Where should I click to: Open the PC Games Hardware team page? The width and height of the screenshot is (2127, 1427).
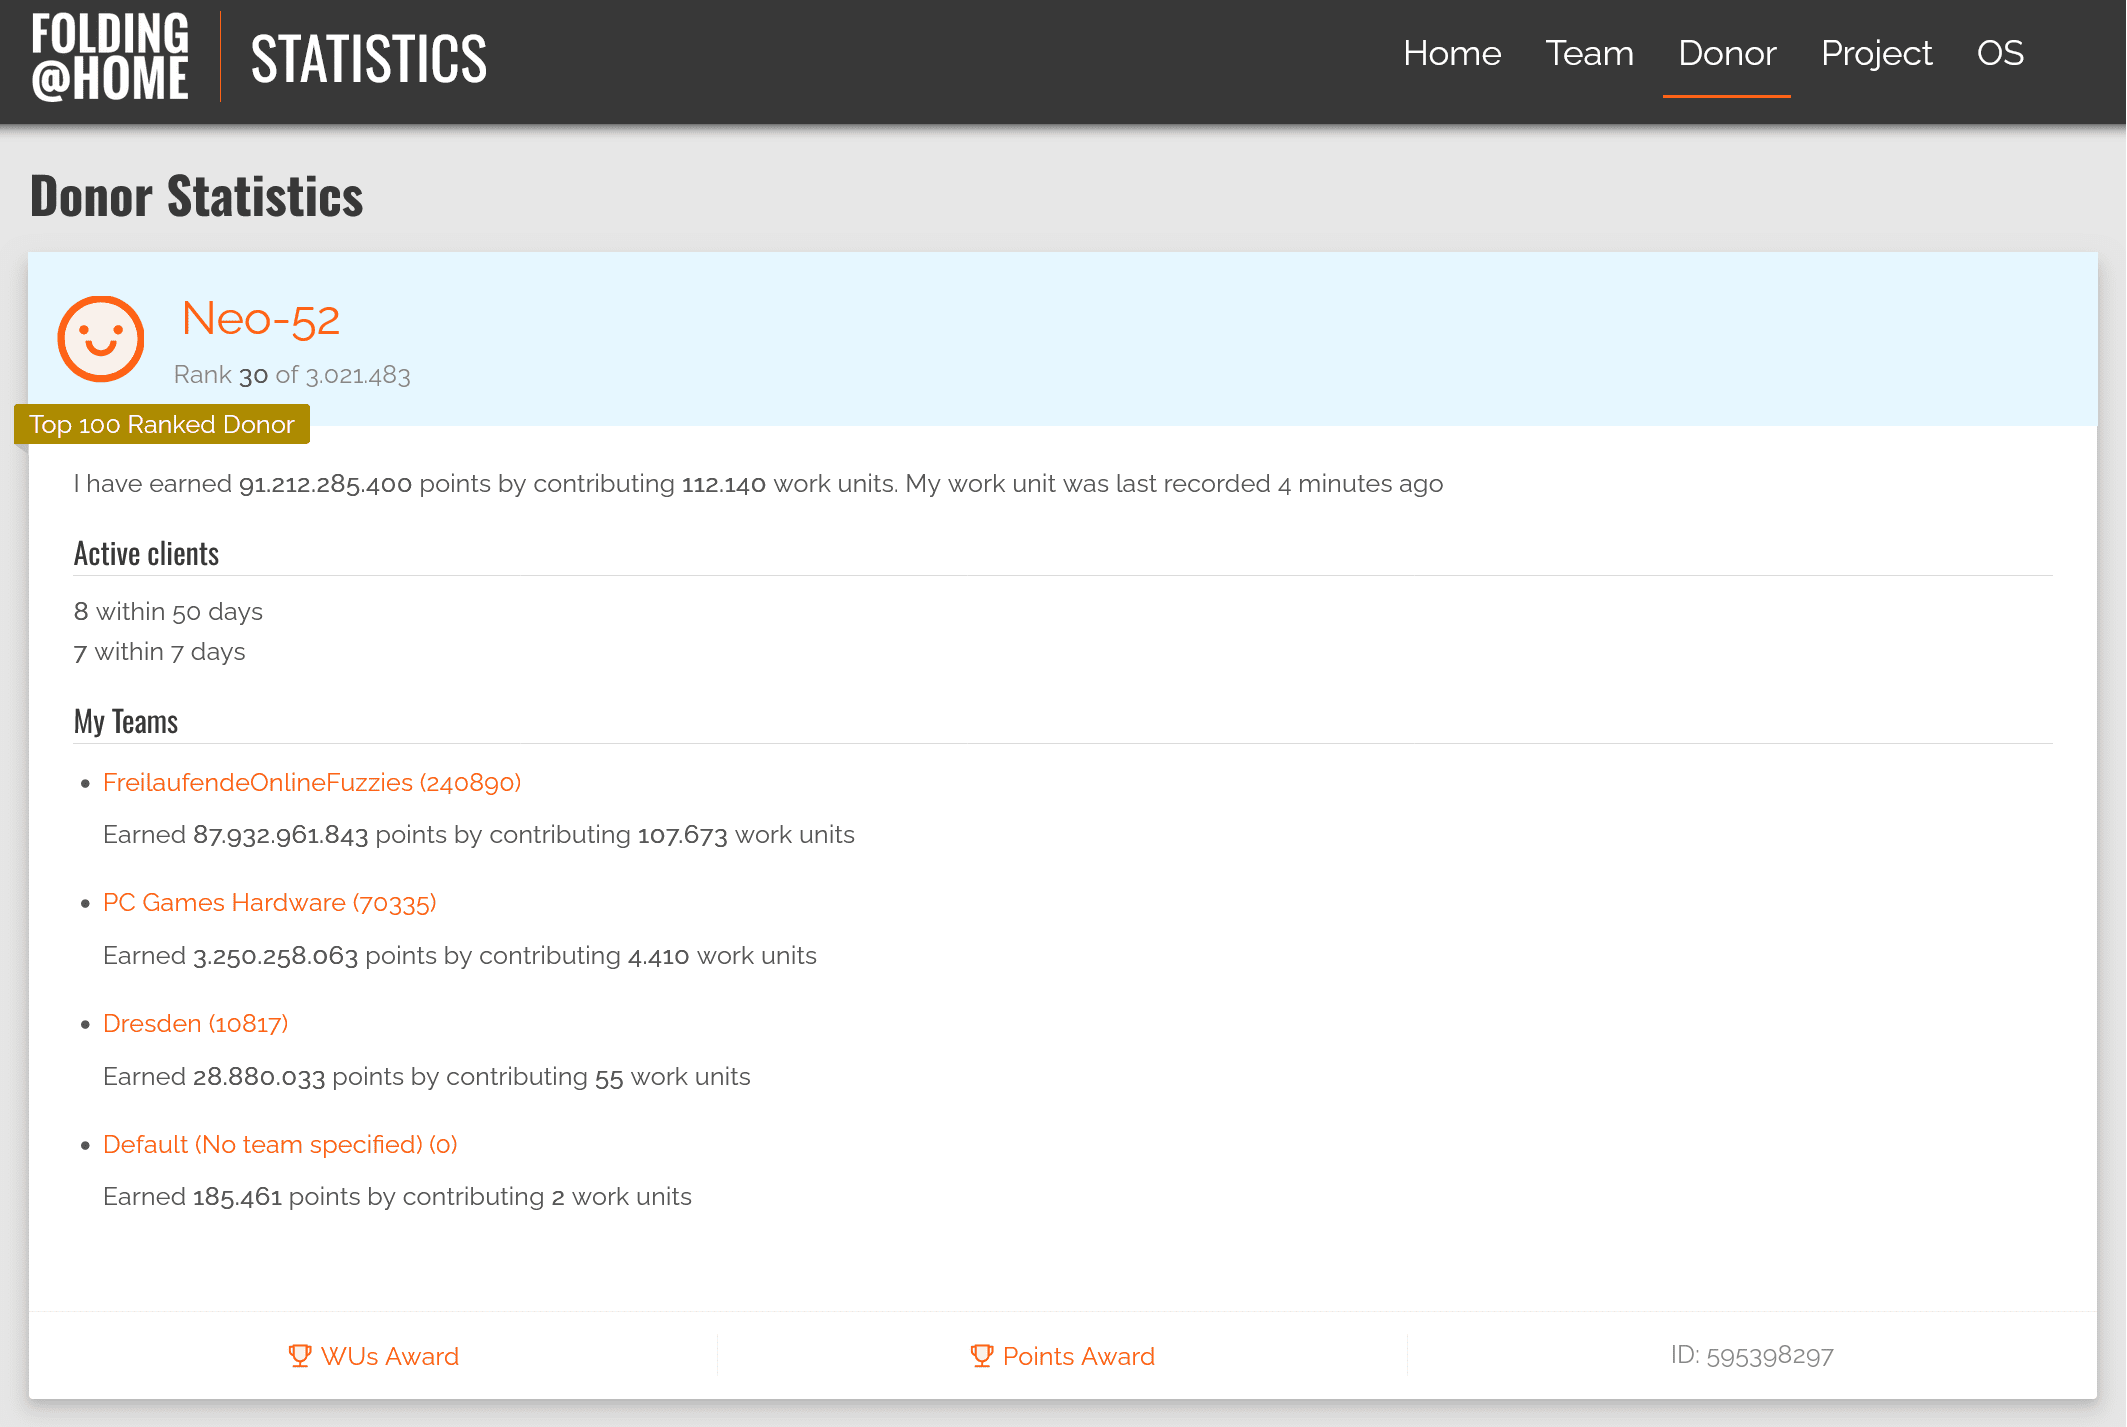tap(269, 902)
